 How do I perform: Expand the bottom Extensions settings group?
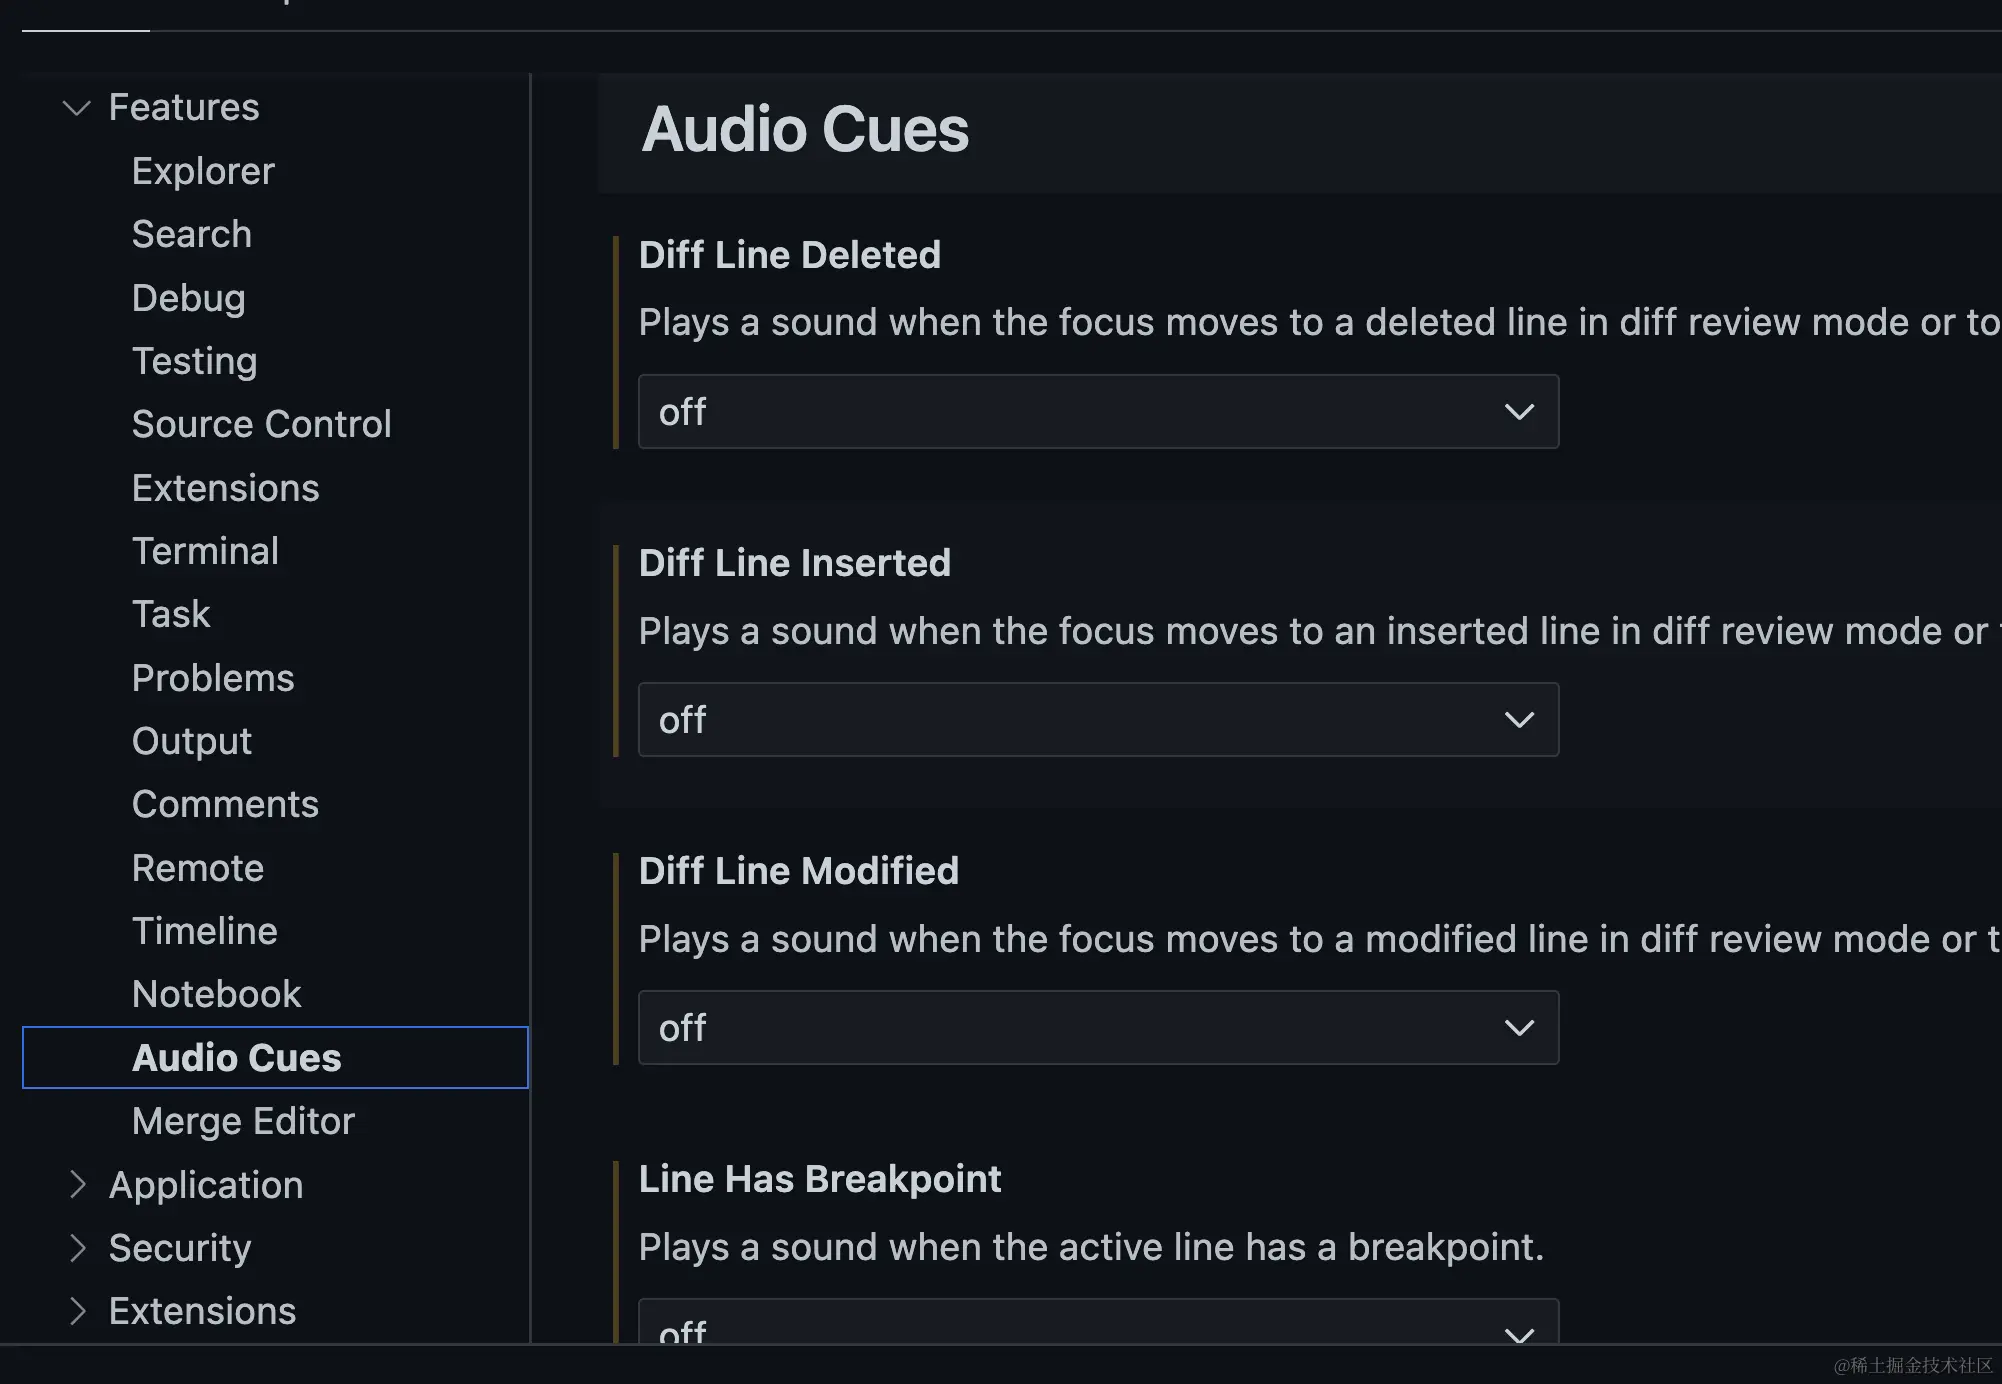[x=77, y=1311]
